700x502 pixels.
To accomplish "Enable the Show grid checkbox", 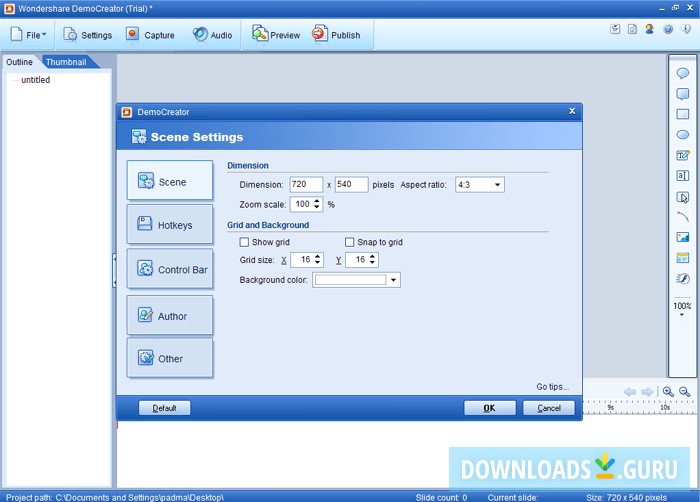I will 244,242.
